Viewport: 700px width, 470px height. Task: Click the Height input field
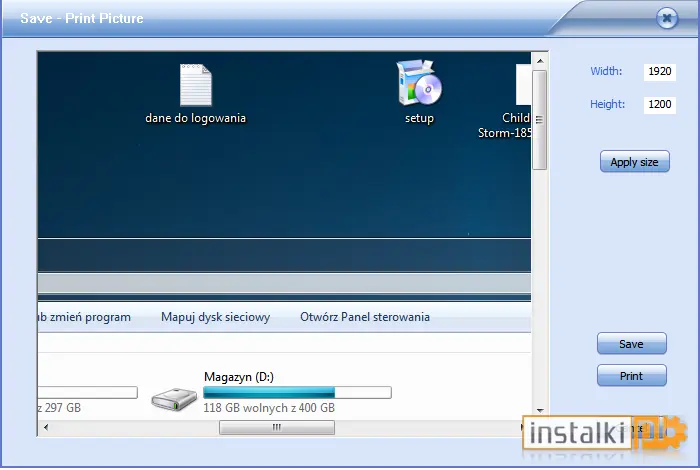(659, 104)
